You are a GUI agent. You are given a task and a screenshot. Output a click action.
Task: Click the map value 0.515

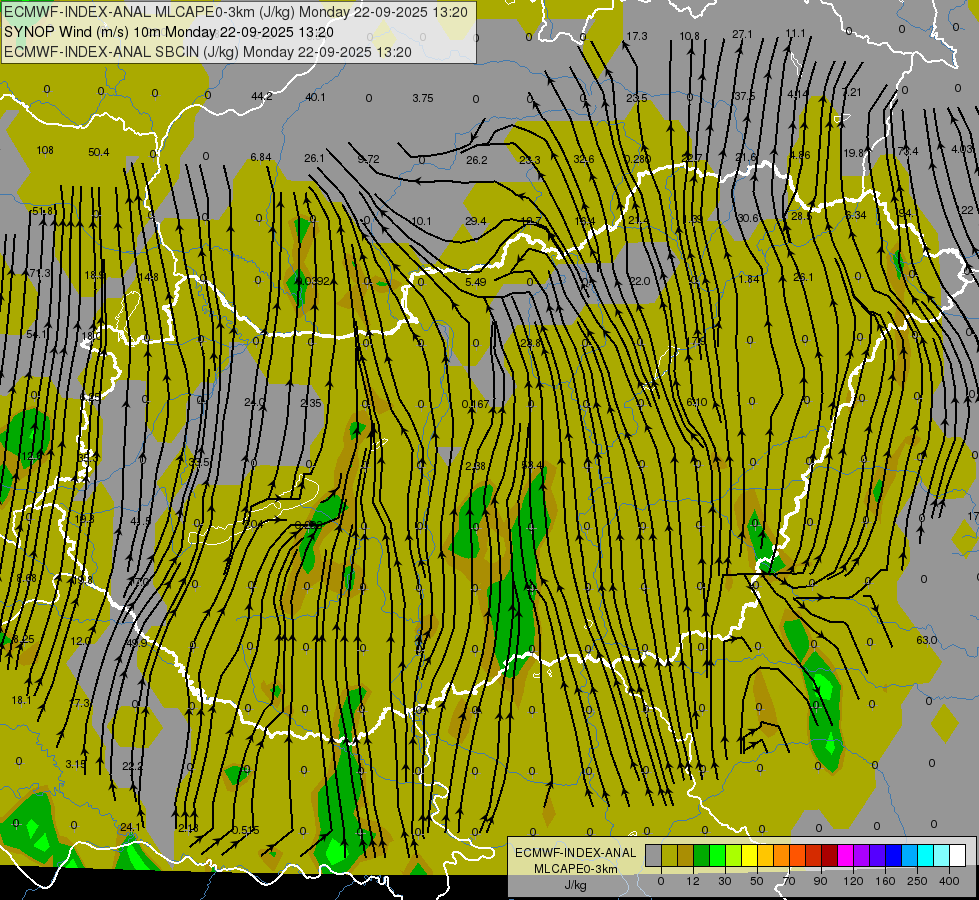point(245,830)
